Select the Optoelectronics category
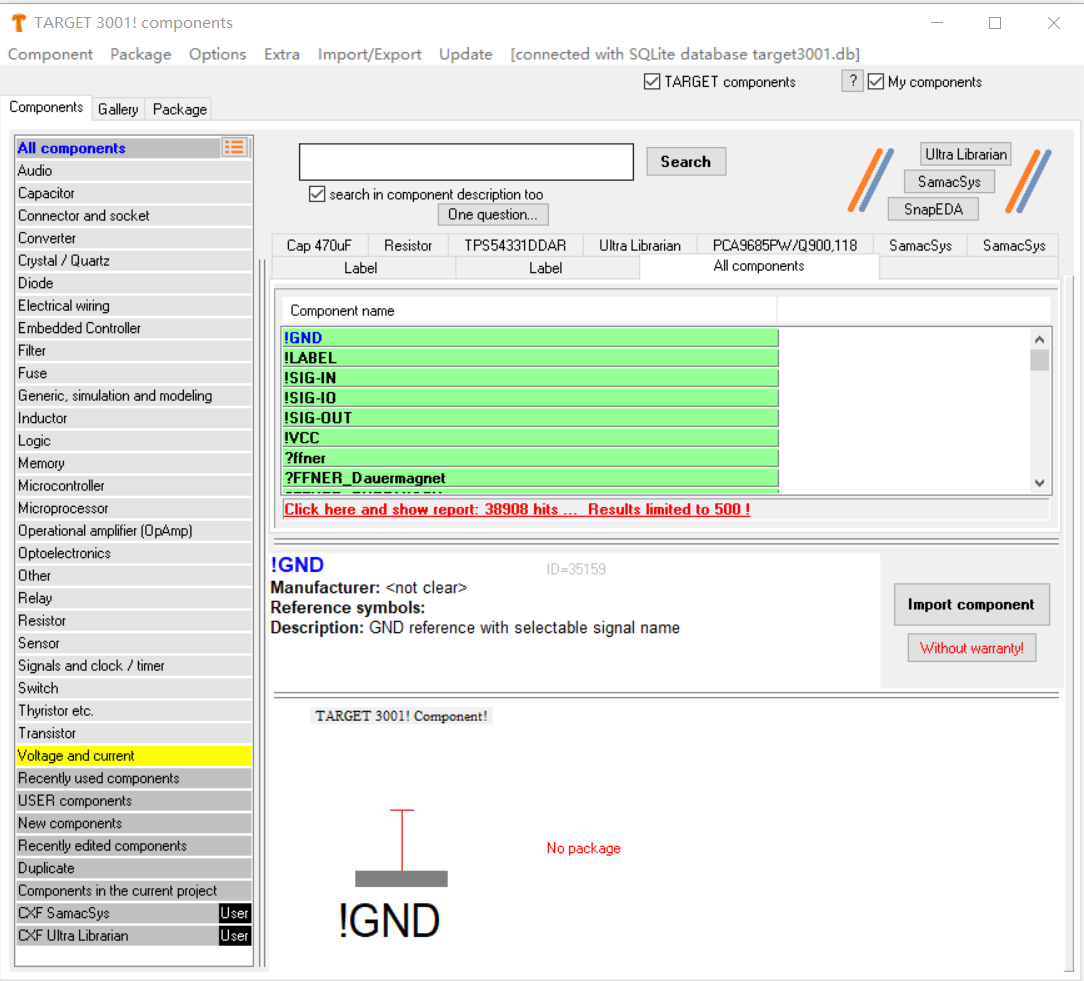Screen dimensions: 1084x981 coord(134,553)
